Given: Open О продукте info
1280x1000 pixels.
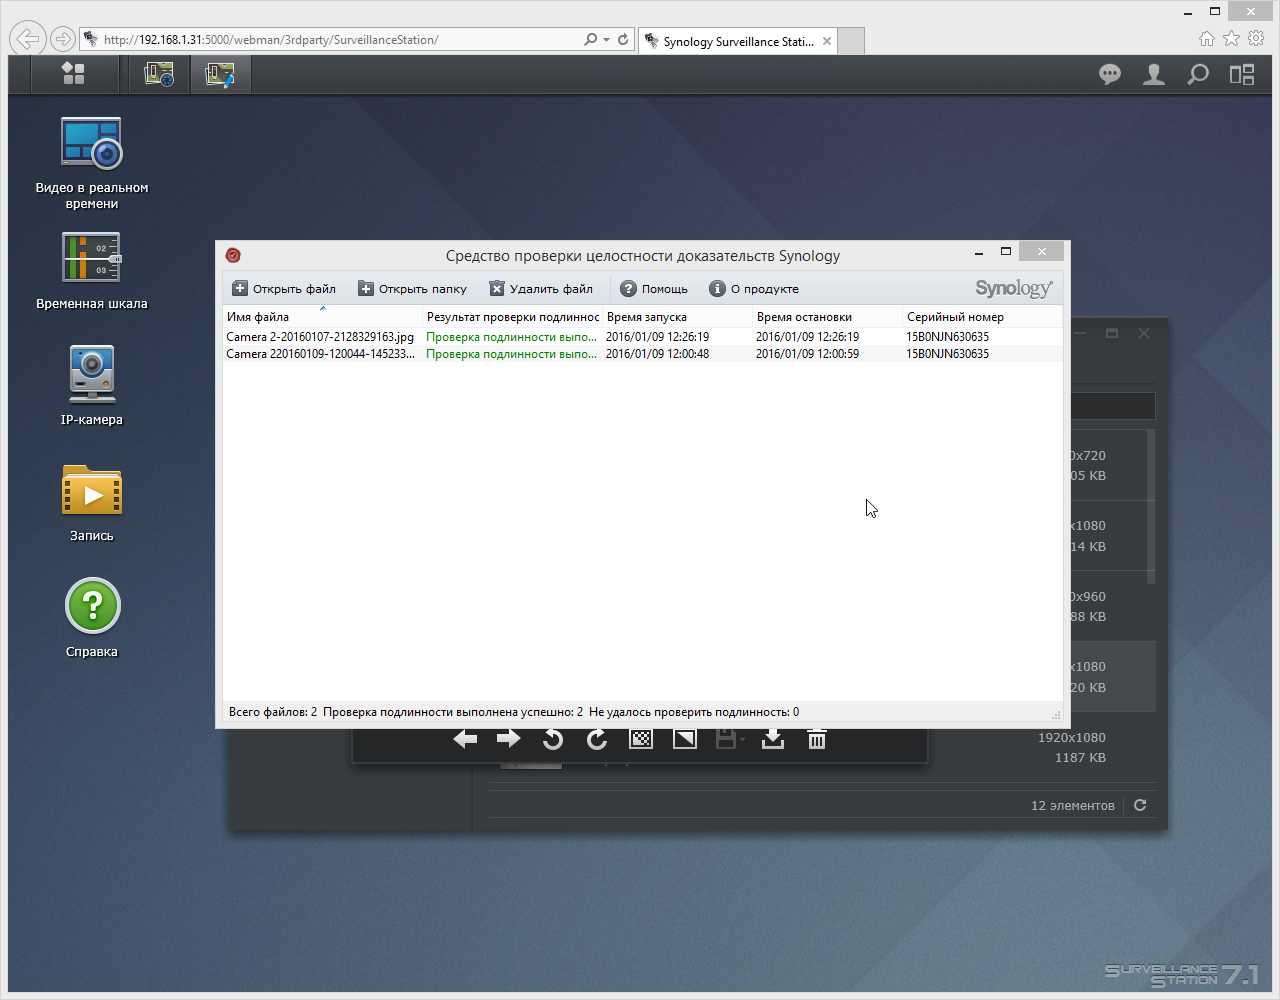Looking at the screenshot, I should point(754,289).
